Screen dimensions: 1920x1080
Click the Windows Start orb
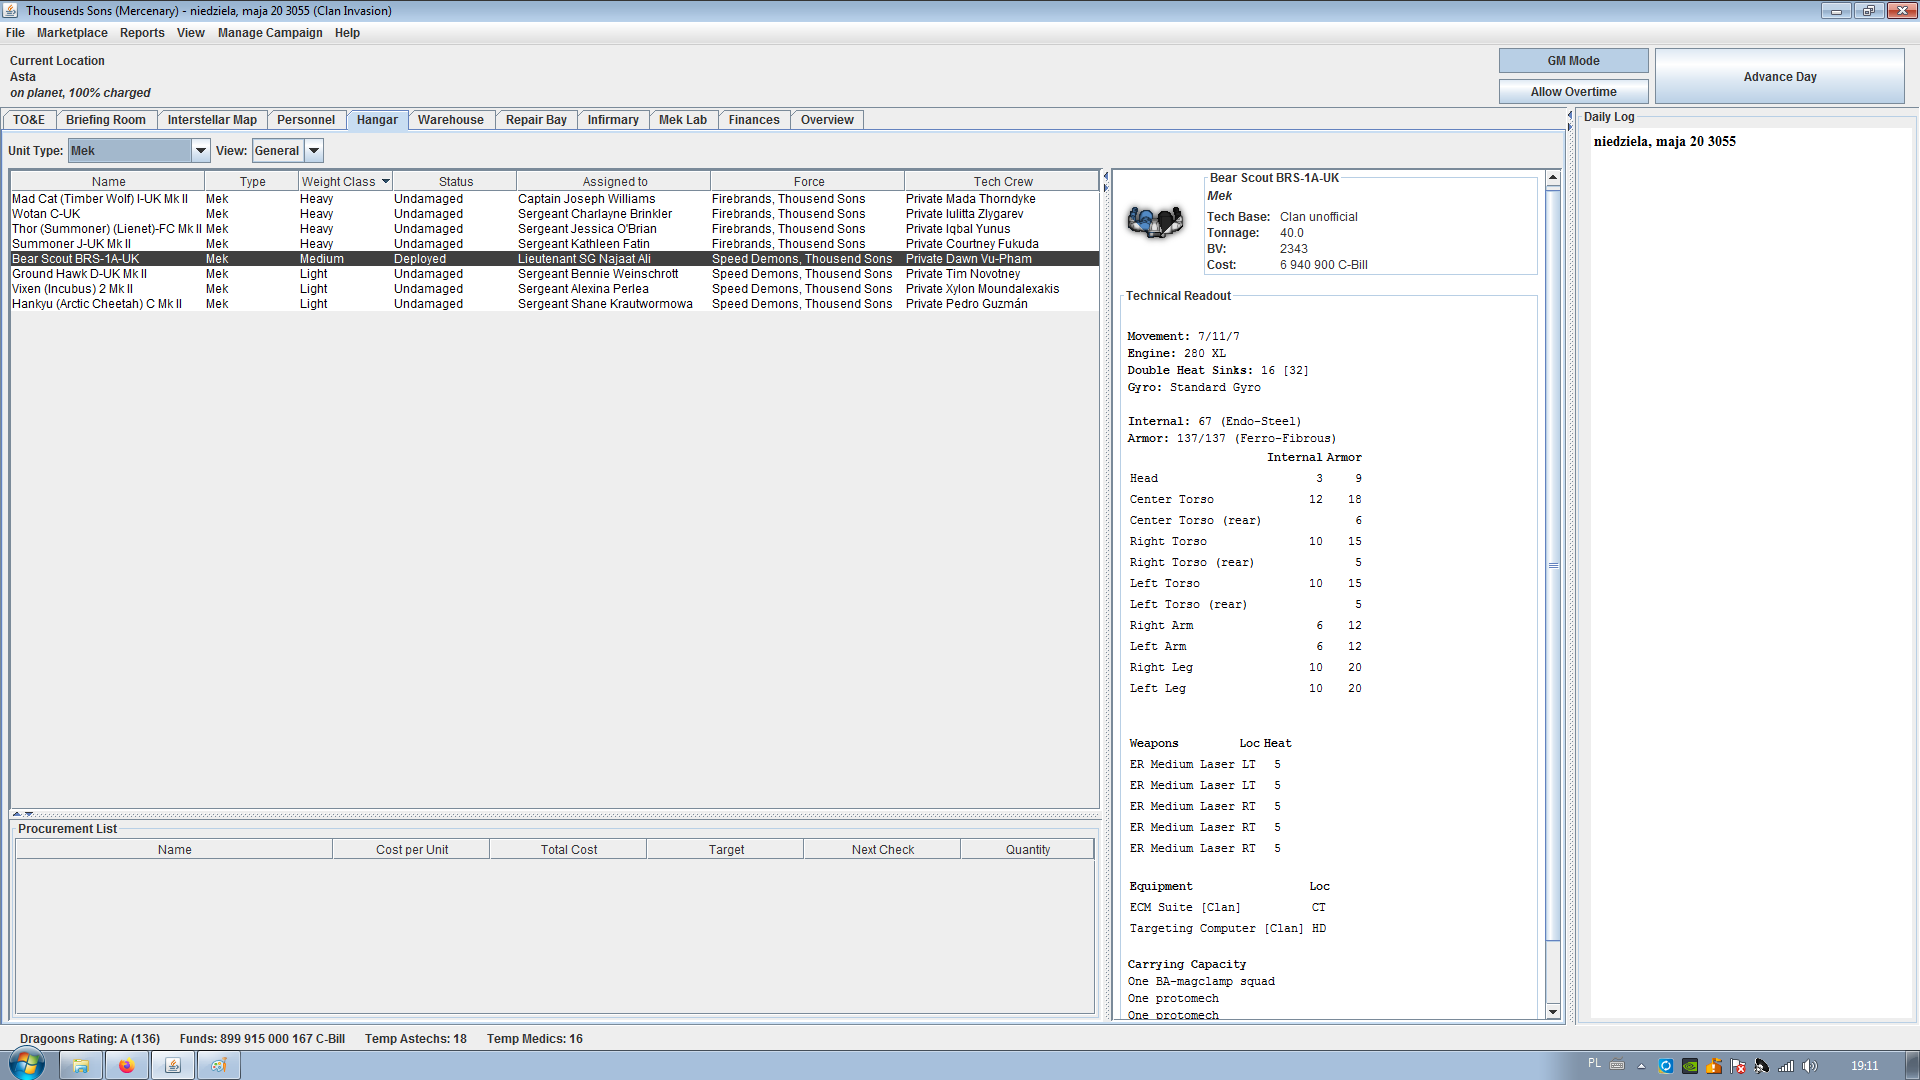click(27, 1064)
